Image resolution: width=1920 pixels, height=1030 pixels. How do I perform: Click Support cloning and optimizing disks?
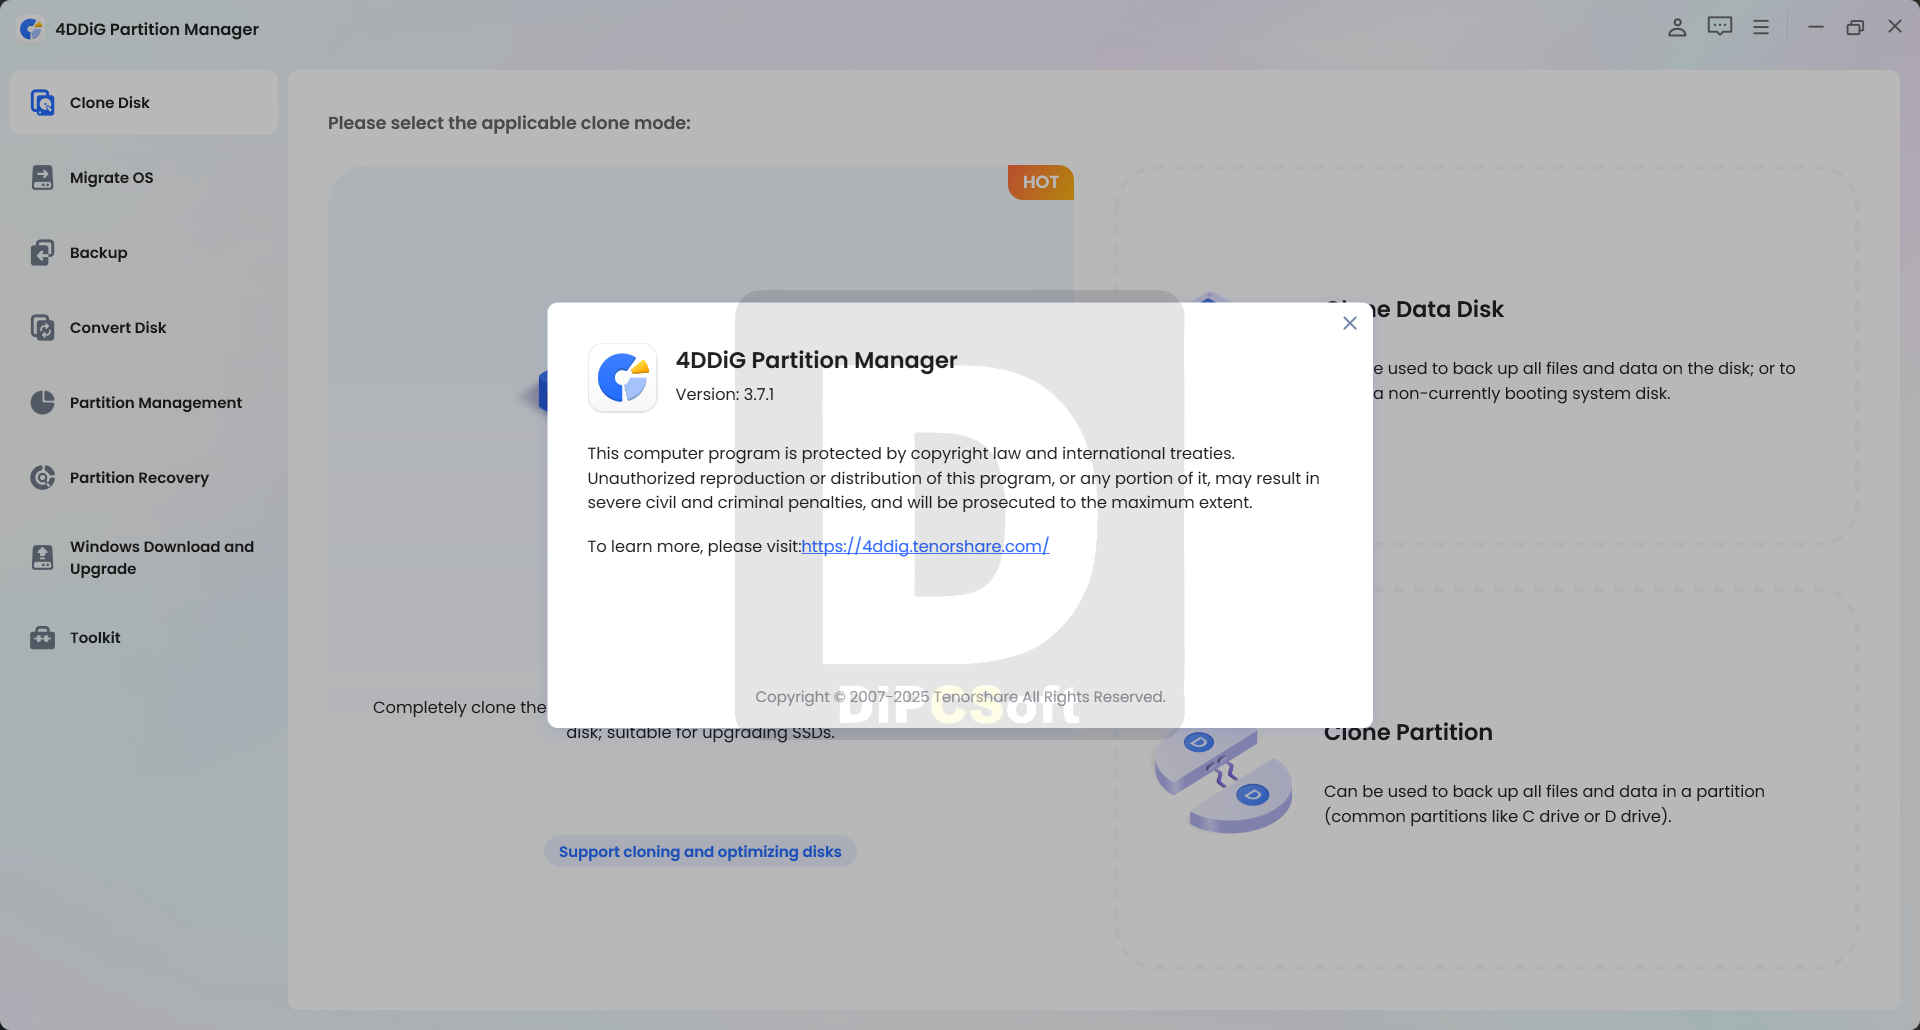pos(700,851)
